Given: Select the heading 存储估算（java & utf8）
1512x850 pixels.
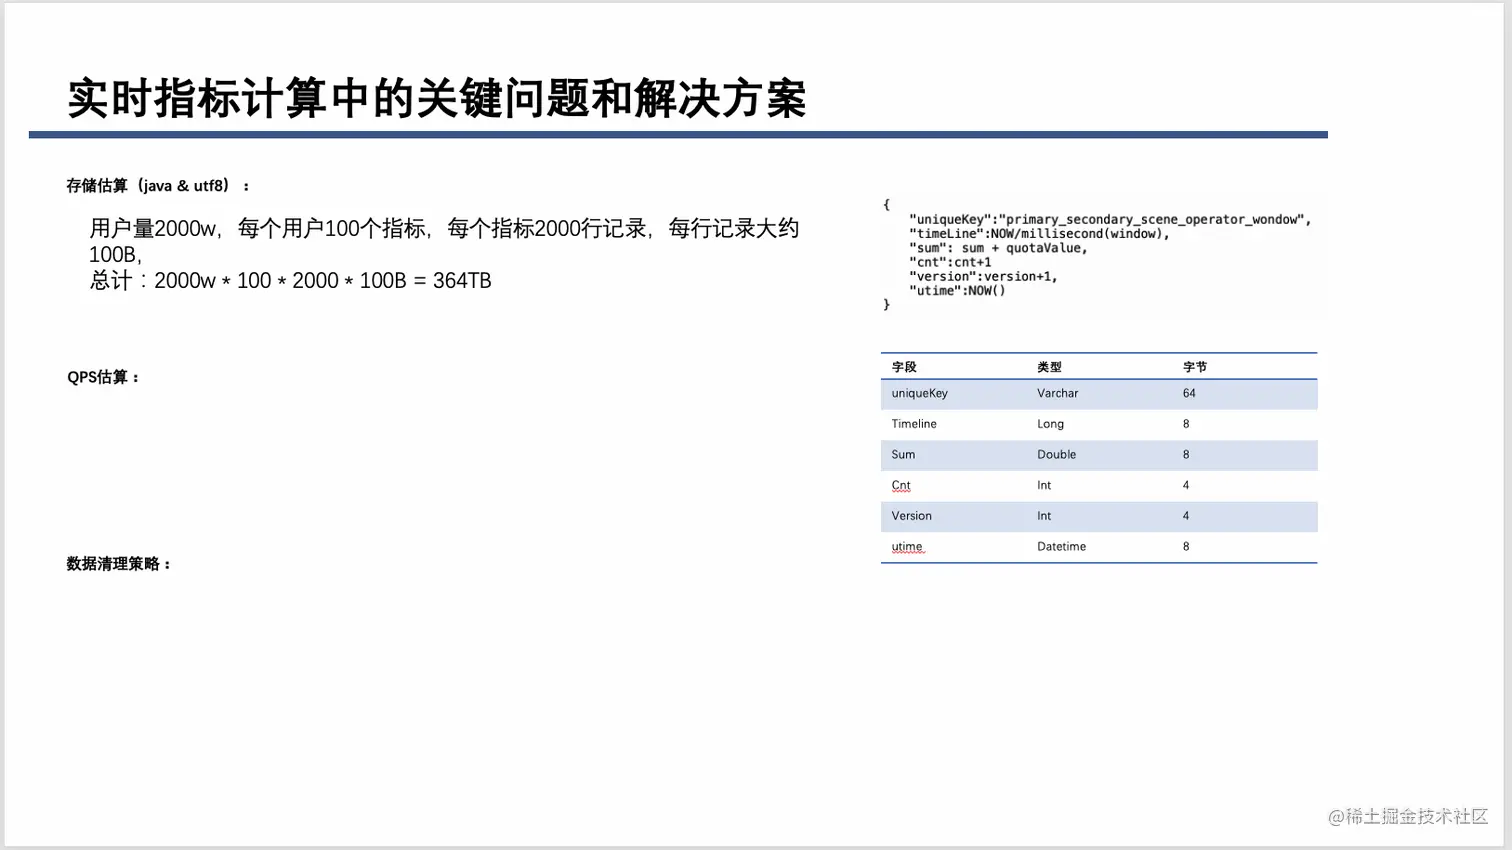Looking at the screenshot, I should (158, 186).
